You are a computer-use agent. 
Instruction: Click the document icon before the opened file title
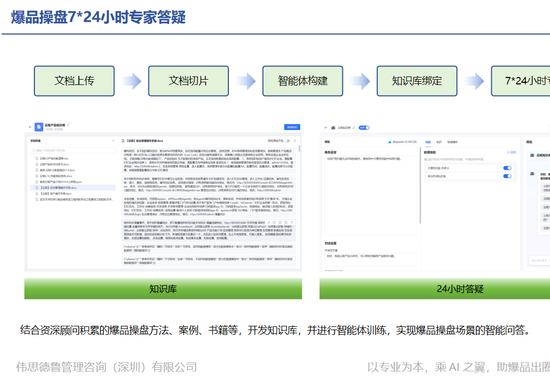click(123, 141)
